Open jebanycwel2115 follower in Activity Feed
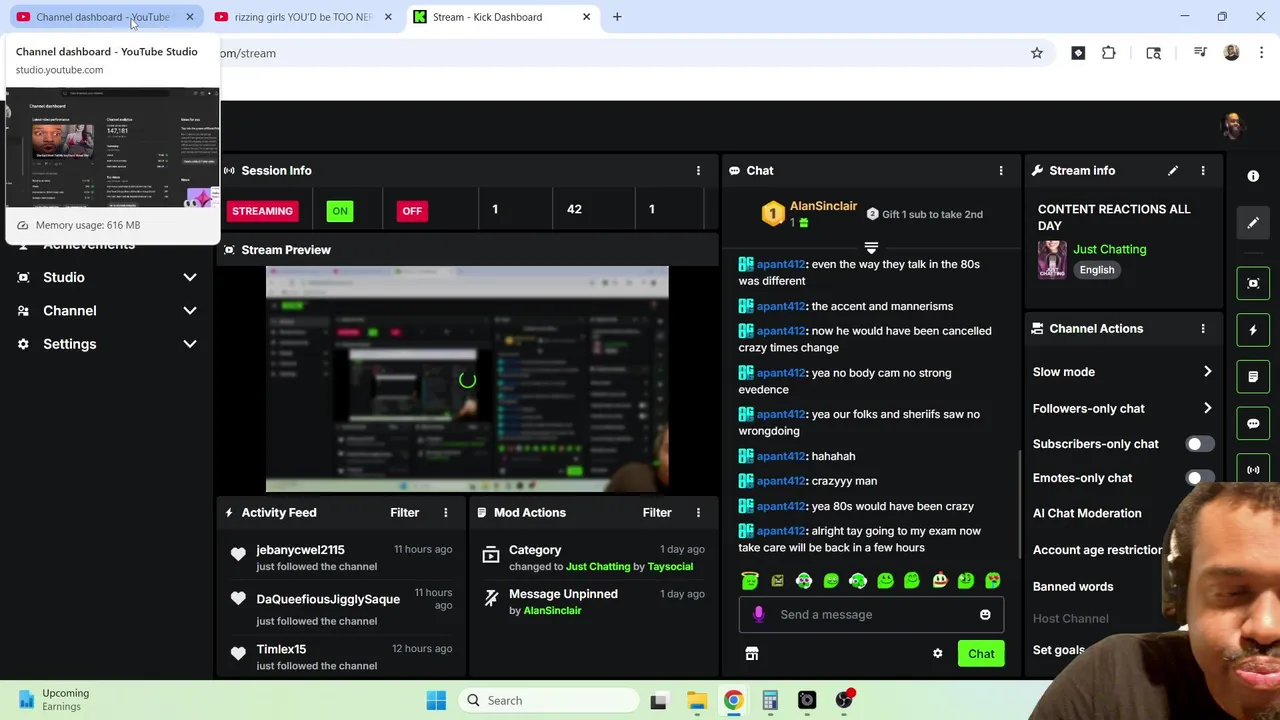The height and width of the screenshot is (720, 1280). [300, 550]
